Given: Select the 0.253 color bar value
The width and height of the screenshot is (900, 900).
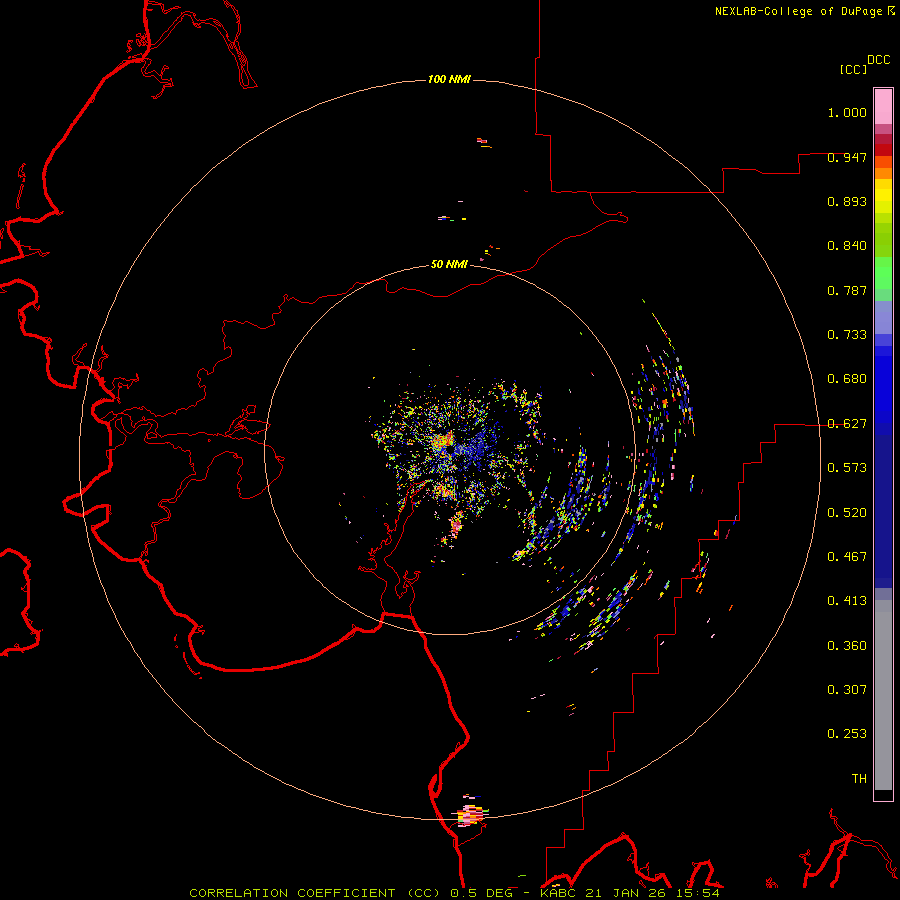Looking at the screenshot, I should [x=847, y=734].
